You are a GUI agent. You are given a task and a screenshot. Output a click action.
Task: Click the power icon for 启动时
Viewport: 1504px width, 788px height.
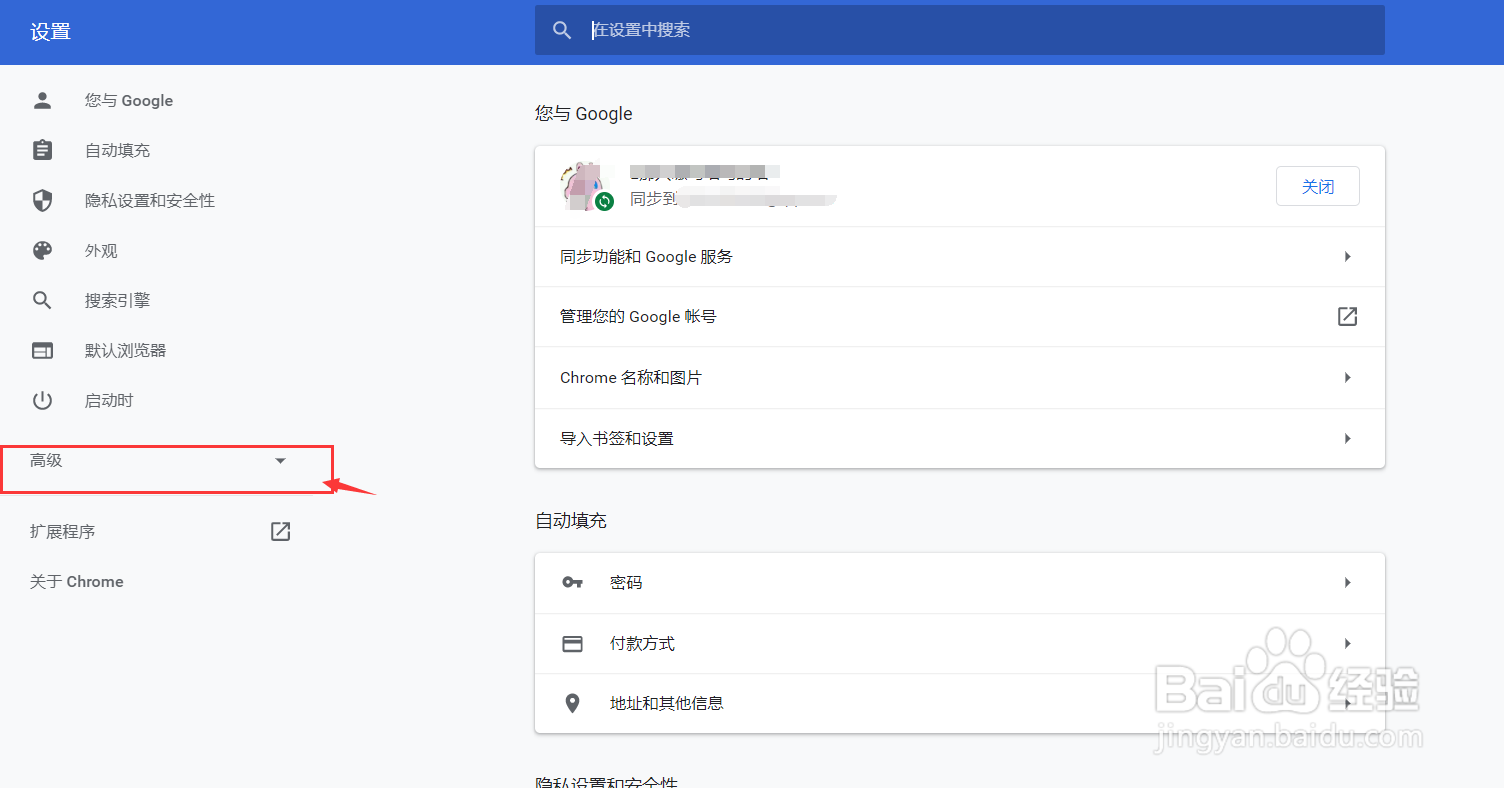[42, 400]
